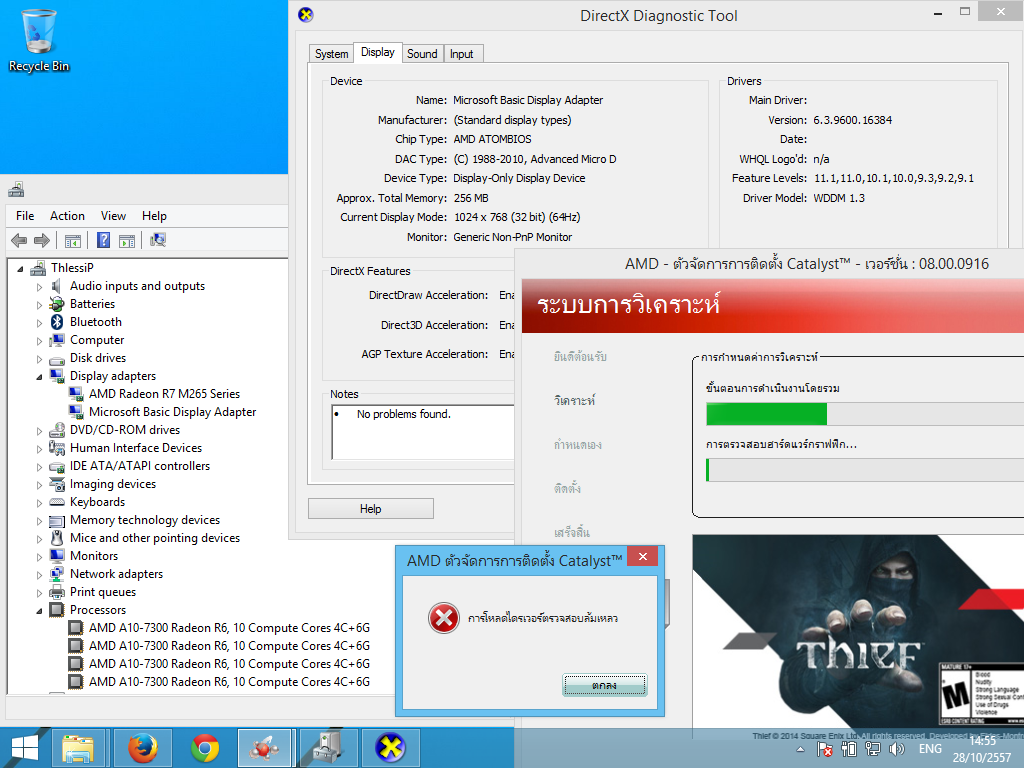This screenshot has width=1024, height=768.
Task: Open Help menu in Device Manager
Action: pyautogui.click(x=154, y=216)
